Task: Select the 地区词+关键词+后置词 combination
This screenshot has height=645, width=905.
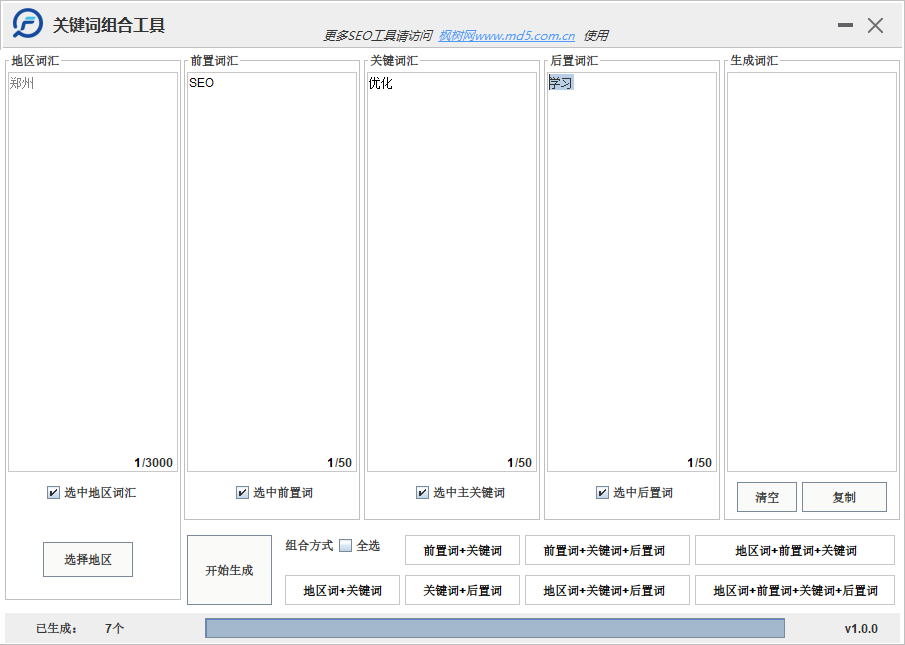Action: pos(607,590)
